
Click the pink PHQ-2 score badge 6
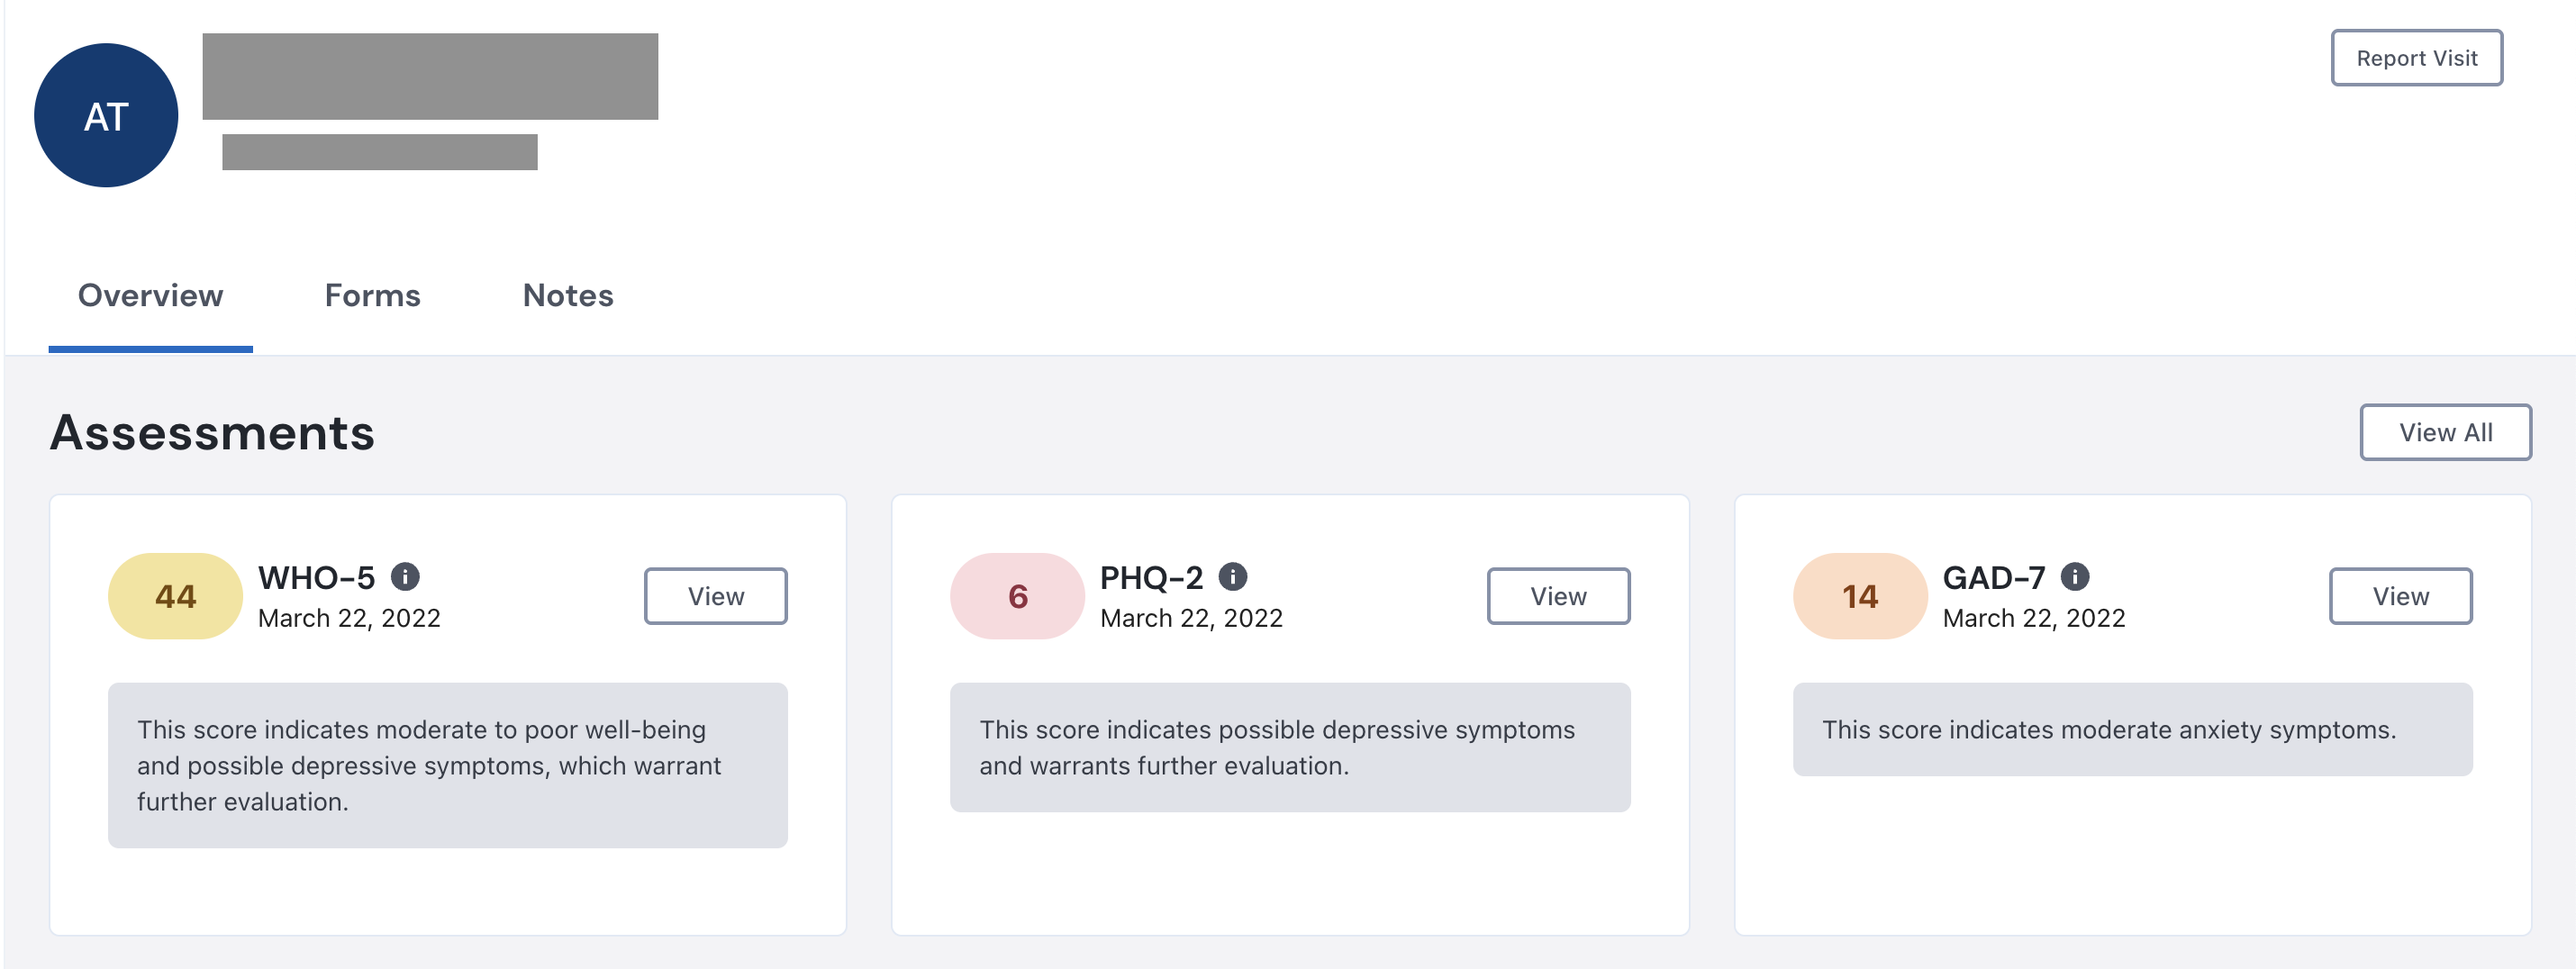pos(1017,597)
